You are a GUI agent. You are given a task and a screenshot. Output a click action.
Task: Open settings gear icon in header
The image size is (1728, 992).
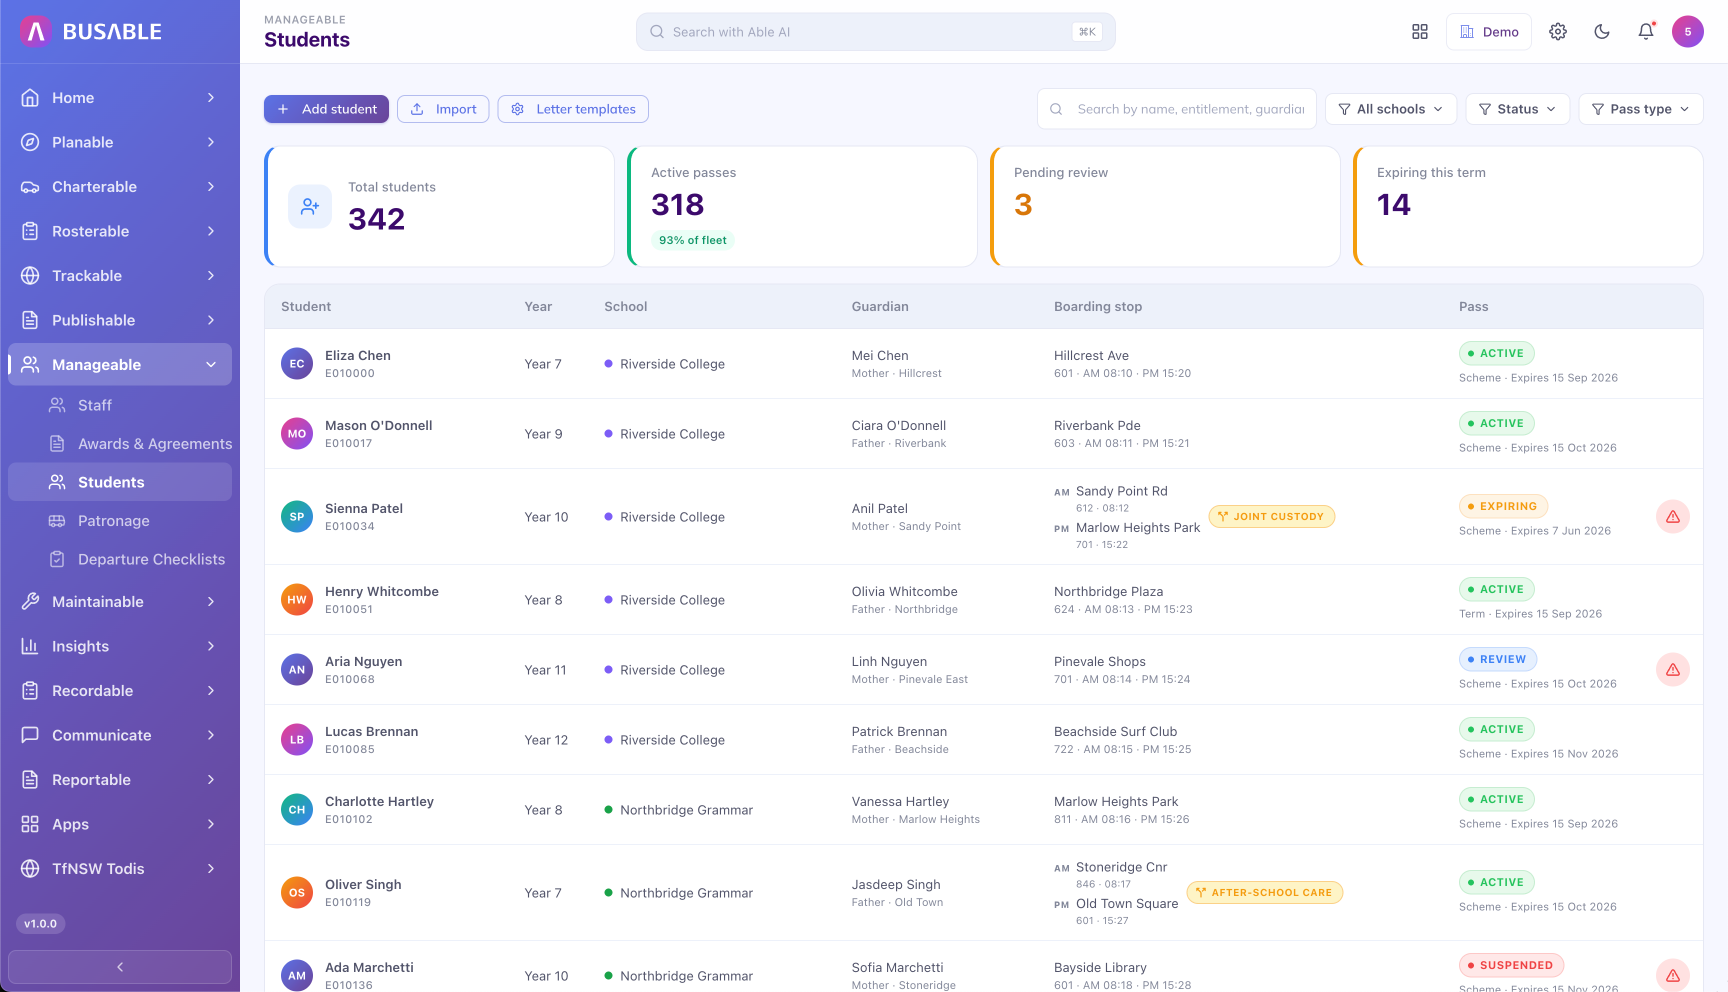click(1558, 32)
